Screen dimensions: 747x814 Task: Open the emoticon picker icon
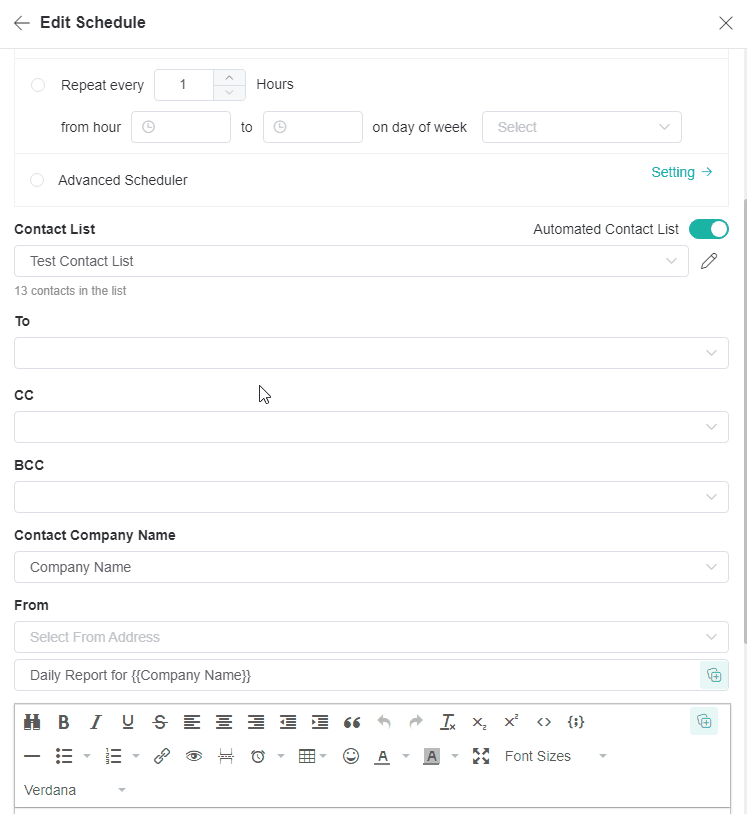point(351,757)
